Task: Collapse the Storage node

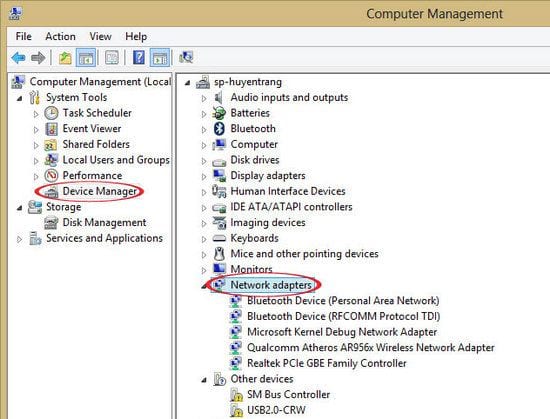Action: 20,208
